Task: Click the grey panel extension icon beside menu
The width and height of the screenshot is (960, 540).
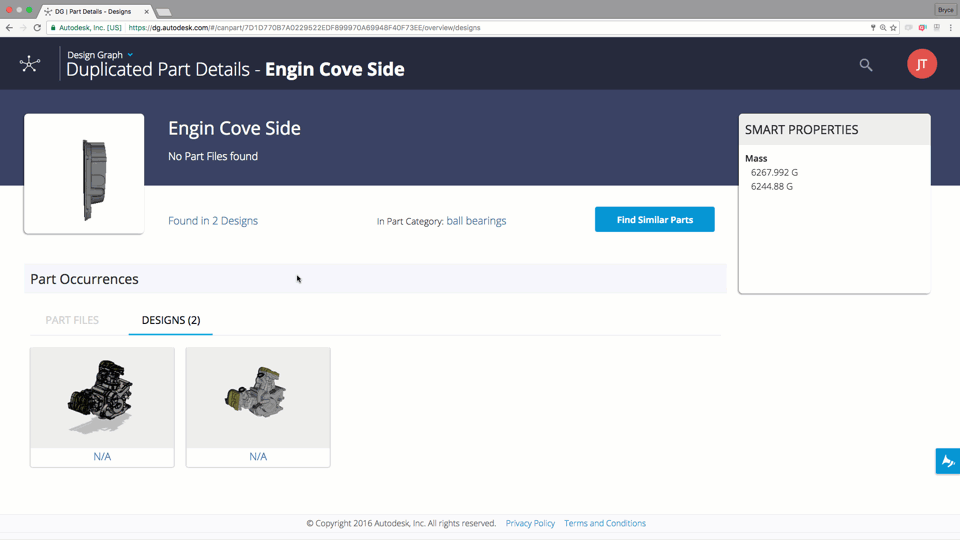Action: [937, 28]
